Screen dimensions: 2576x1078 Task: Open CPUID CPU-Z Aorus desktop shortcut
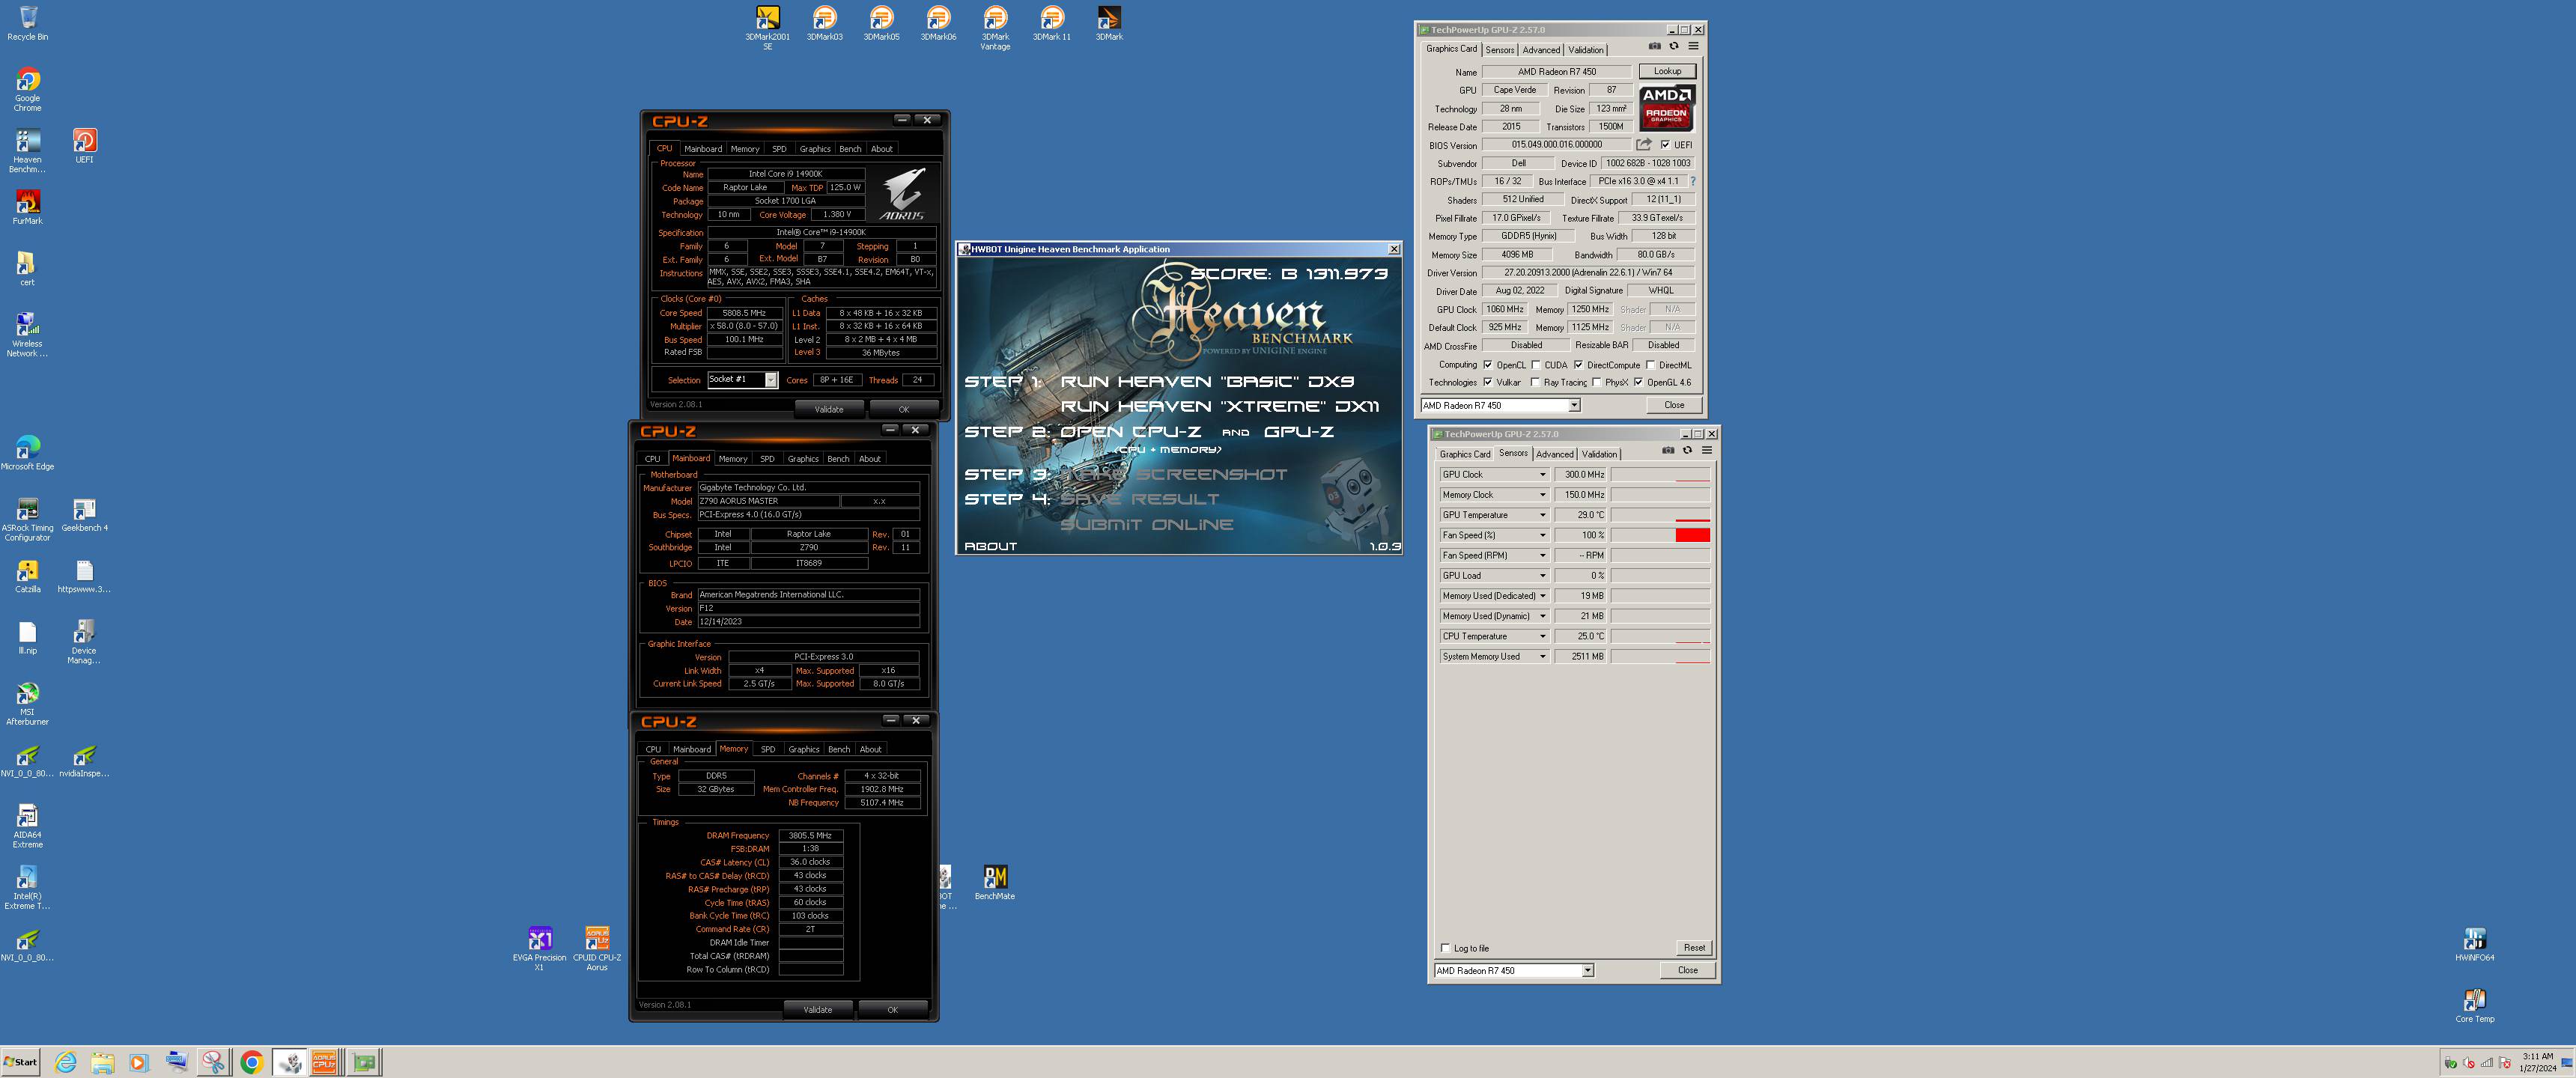[x=597, y=949]
